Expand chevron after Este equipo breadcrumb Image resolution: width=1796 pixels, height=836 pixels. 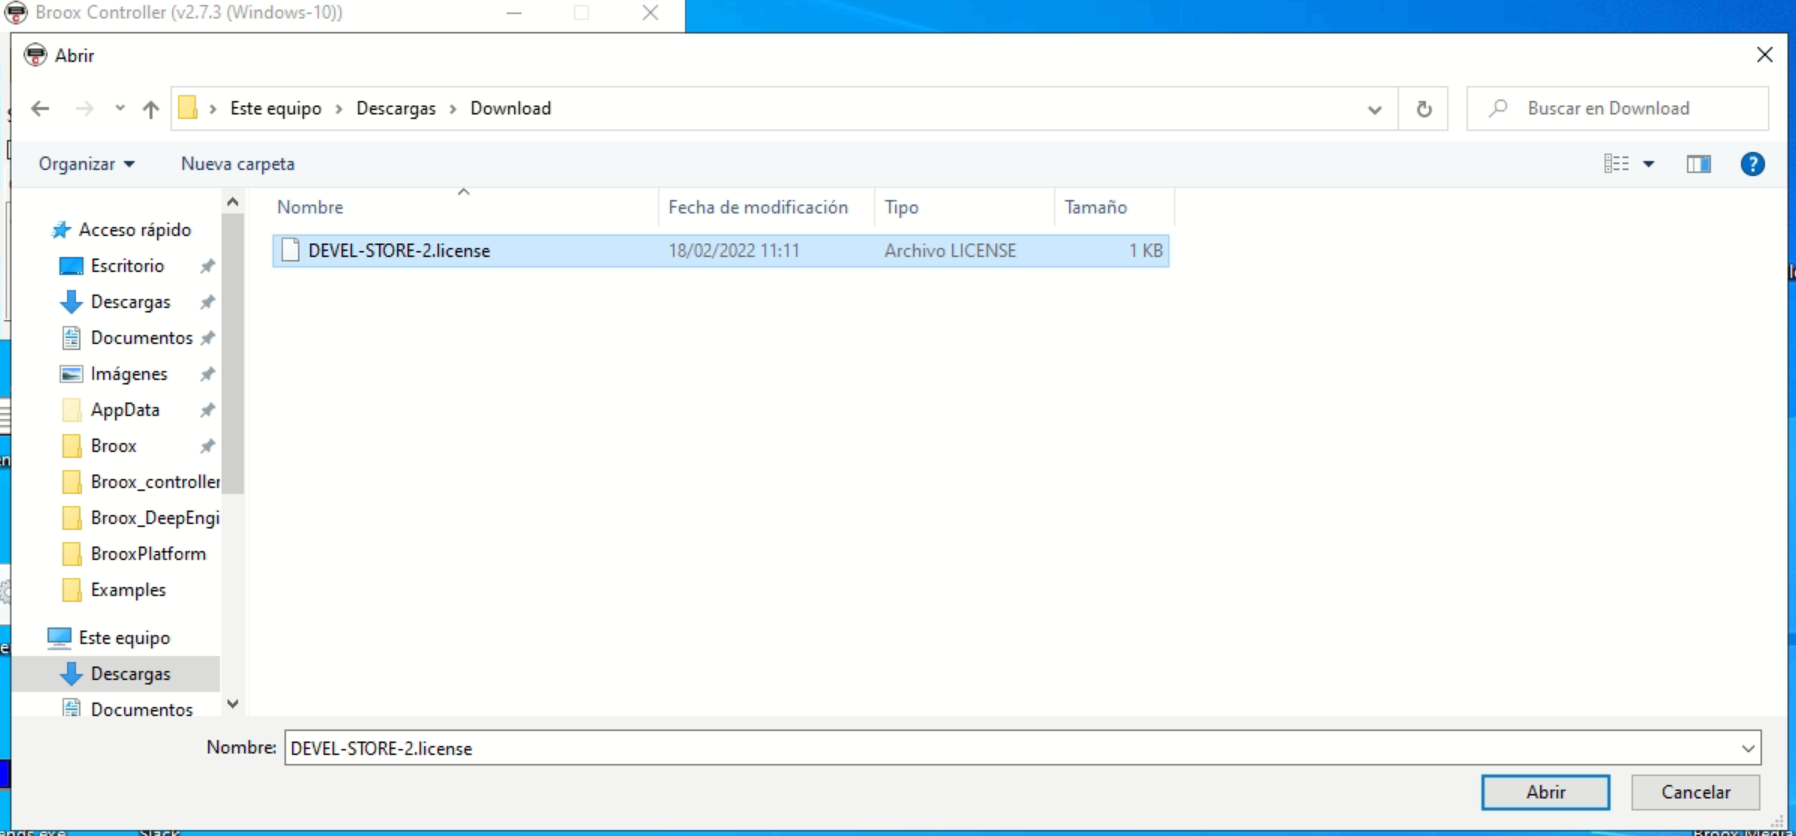(x=339, y=109)
